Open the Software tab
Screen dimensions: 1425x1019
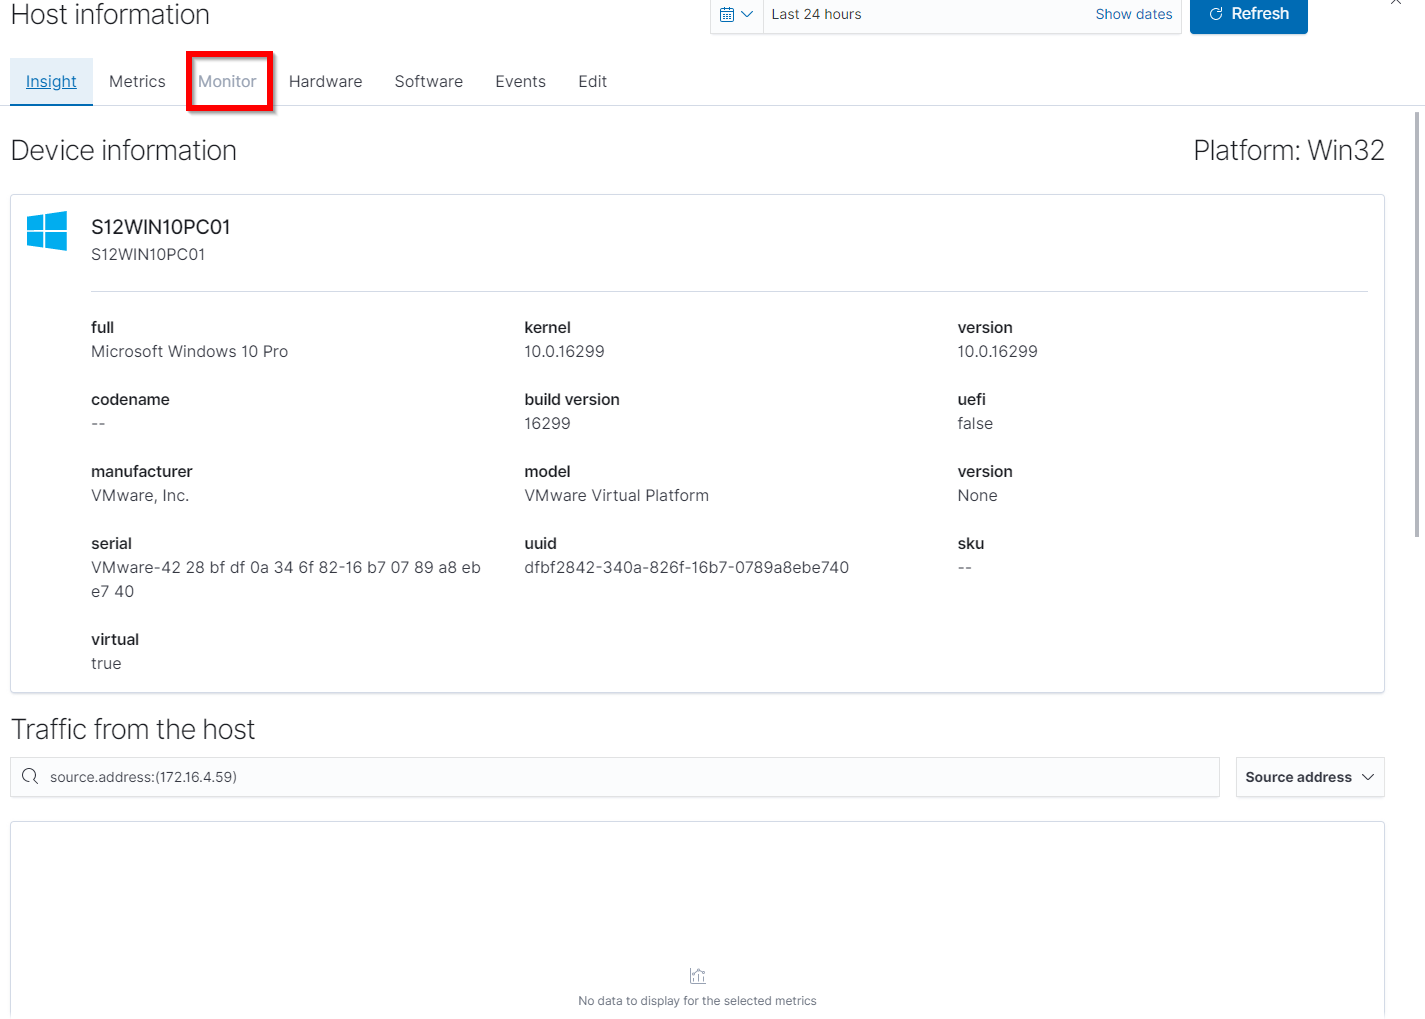pos(429,81)
